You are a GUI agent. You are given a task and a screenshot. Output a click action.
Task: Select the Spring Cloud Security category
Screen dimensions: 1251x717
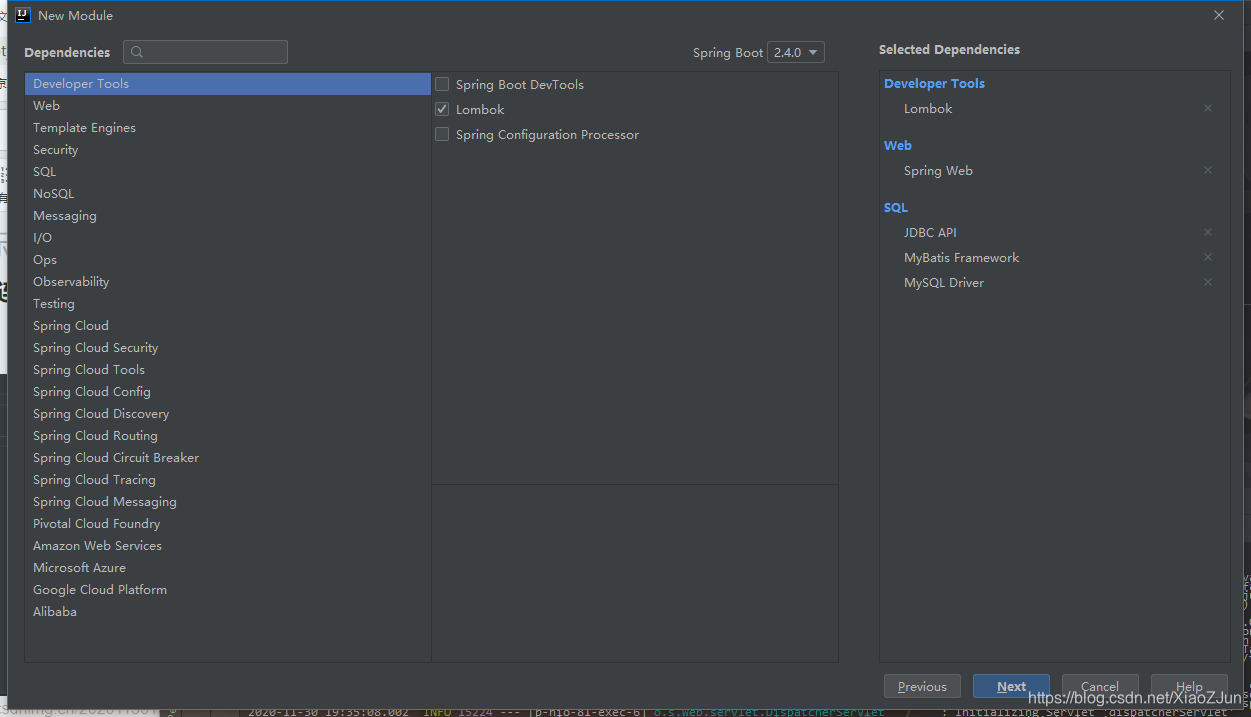[x=228, y=348]
